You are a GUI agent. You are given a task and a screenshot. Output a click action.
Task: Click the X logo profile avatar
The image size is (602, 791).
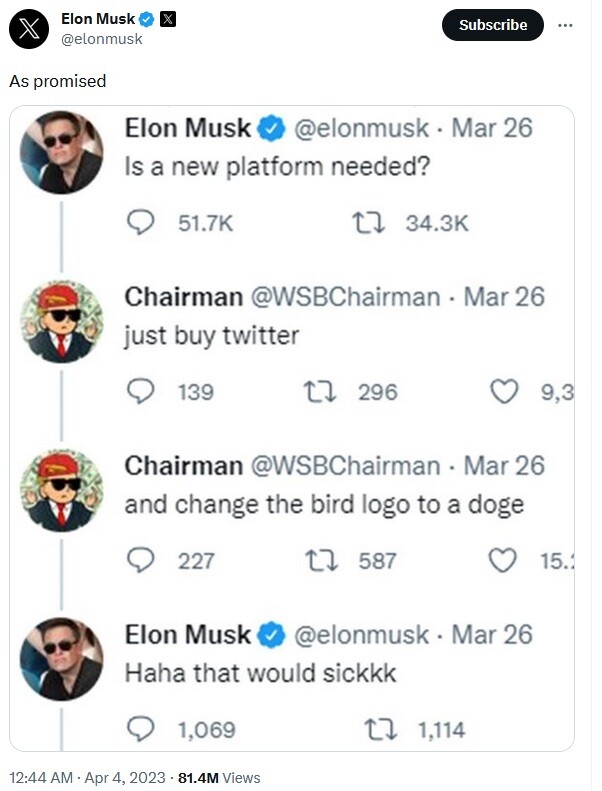click(29, 29)
